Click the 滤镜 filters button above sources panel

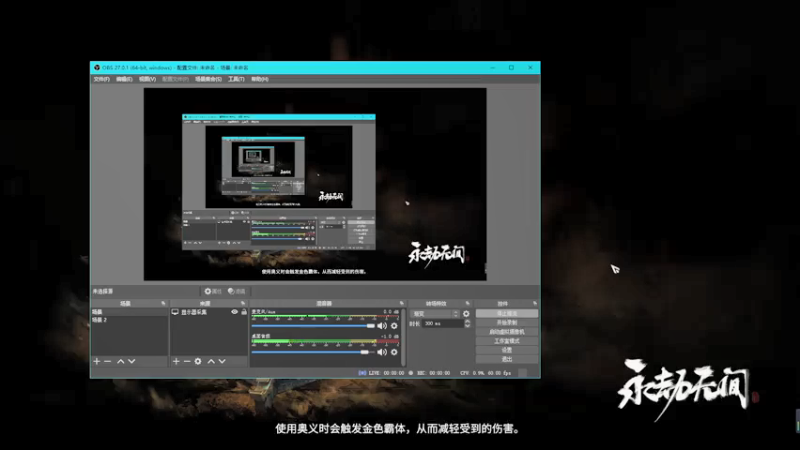[237, 291]
